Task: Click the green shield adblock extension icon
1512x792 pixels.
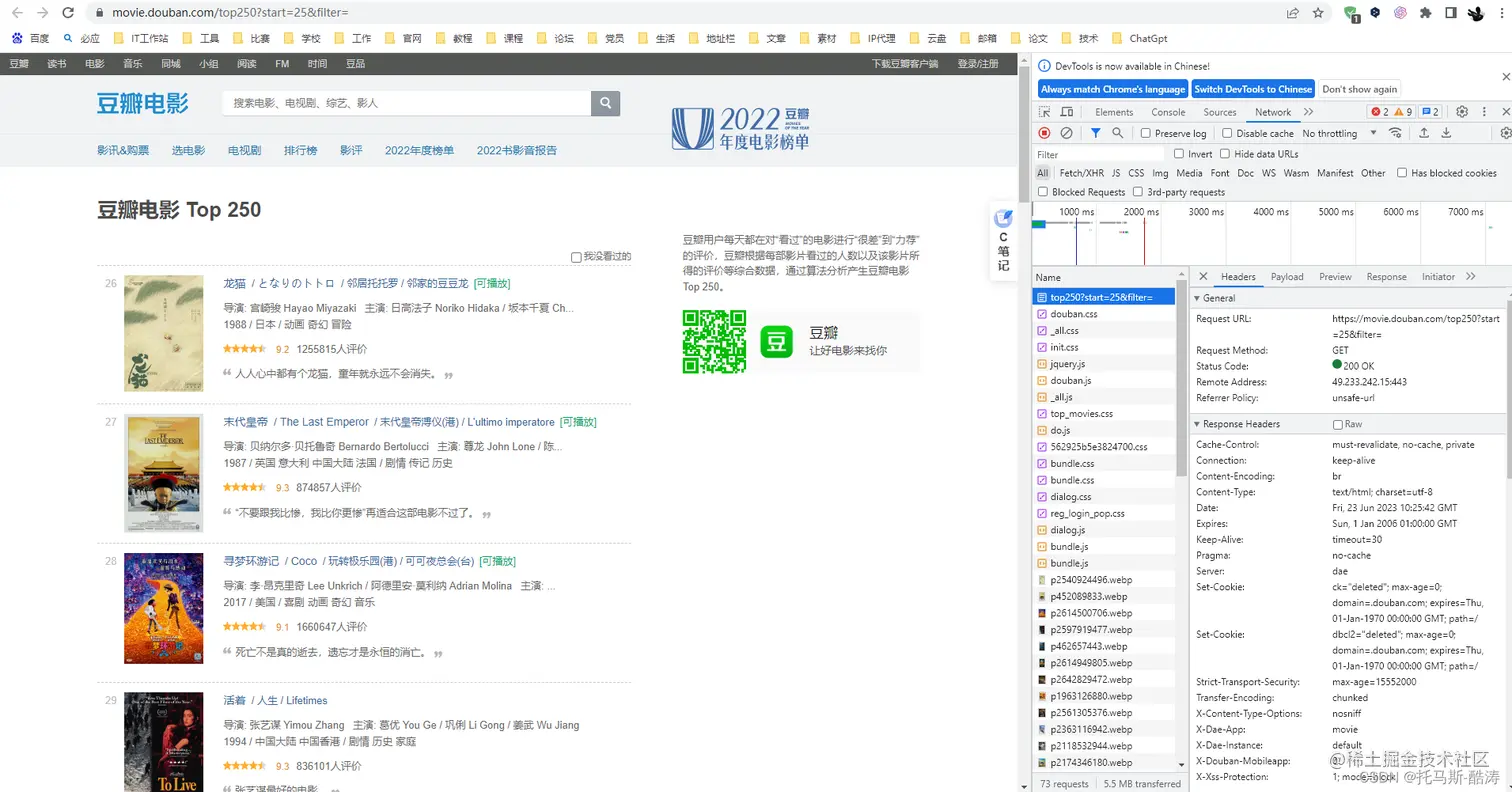Action: pos(1351,14)
